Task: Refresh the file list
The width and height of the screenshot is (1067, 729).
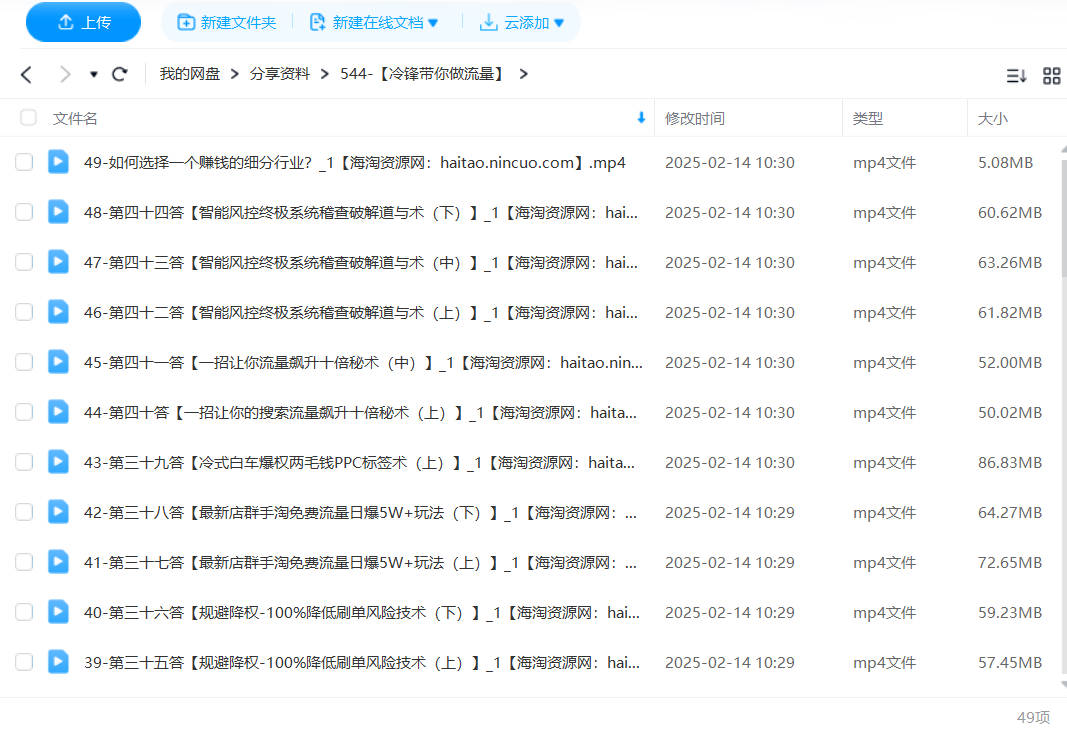Action: [x=120, y=74]
